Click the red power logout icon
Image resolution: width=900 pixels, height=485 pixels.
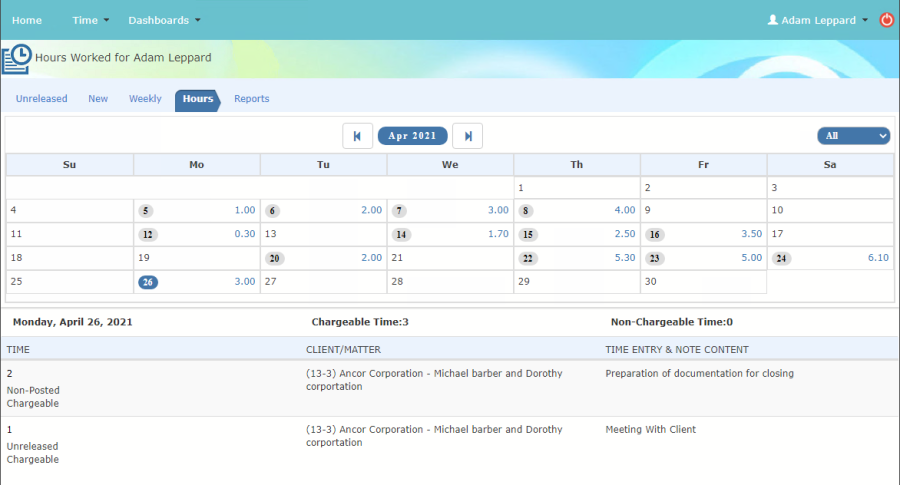coord(887,20)
